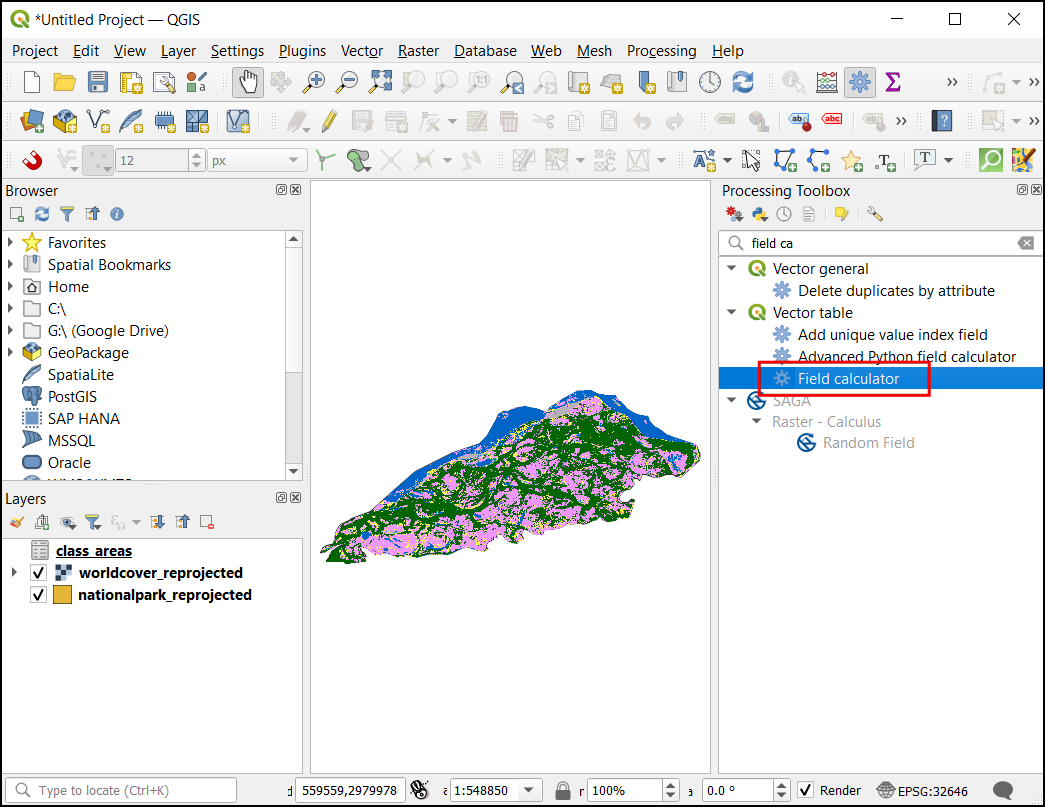This screenshot has height=807, width=1045.
Task: Click the Zoom In magnifier tool
Action: (315, 82)
